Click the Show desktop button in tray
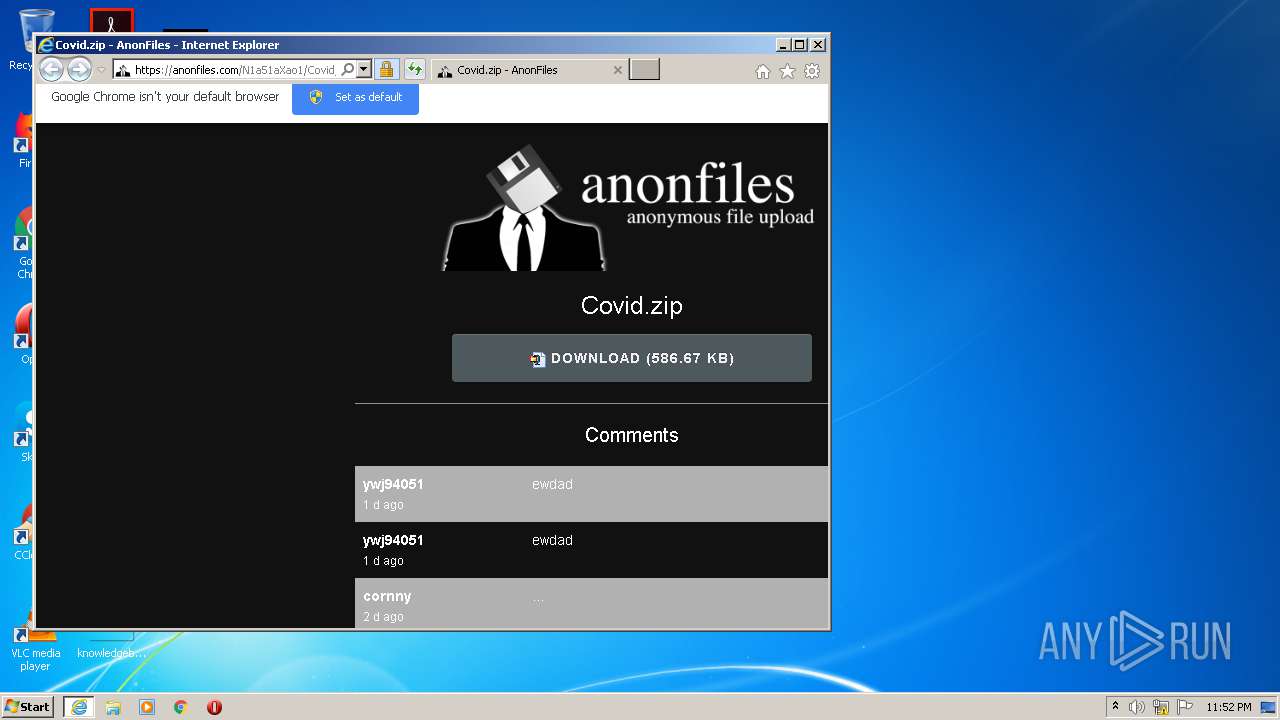The image size is (1280, 720). (1269, 707)
